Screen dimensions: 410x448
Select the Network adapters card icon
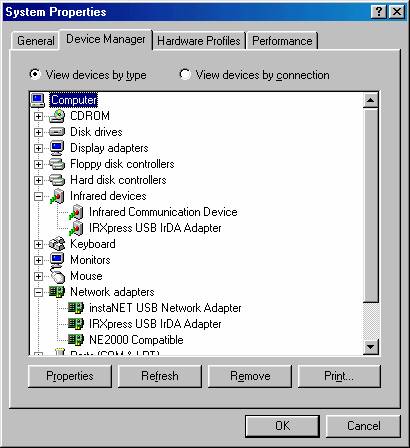tap(57, 292)
